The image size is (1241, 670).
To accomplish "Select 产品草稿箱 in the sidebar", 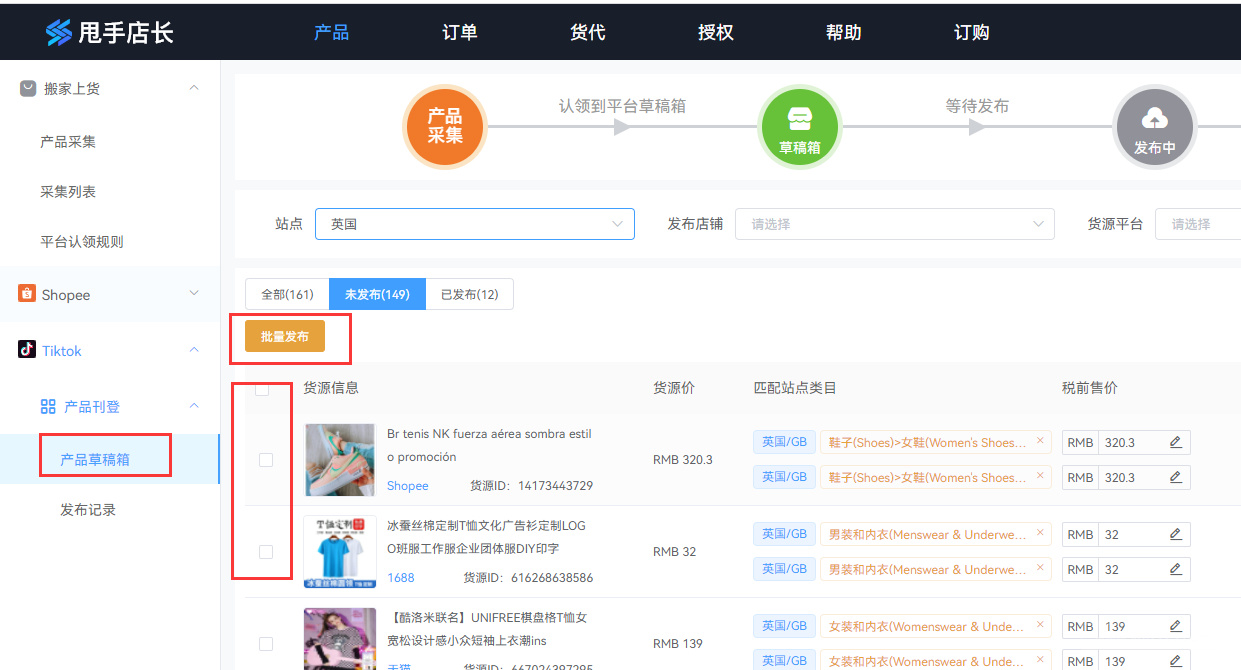I will (95, 460).
